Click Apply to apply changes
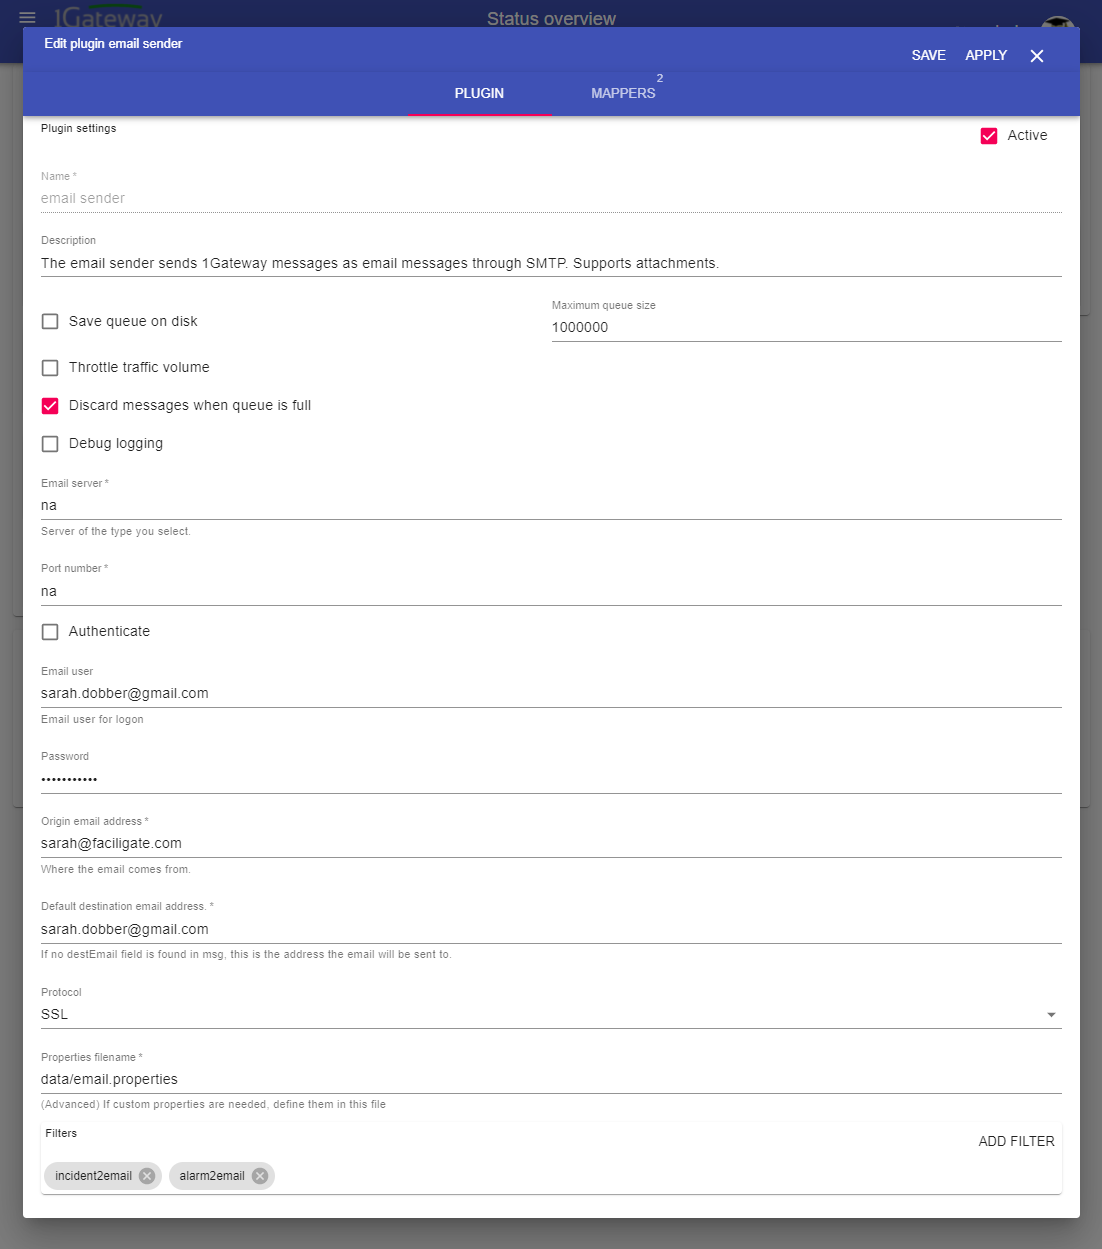This screenshot has width=1102, height=1249. [x=985, y=56]
